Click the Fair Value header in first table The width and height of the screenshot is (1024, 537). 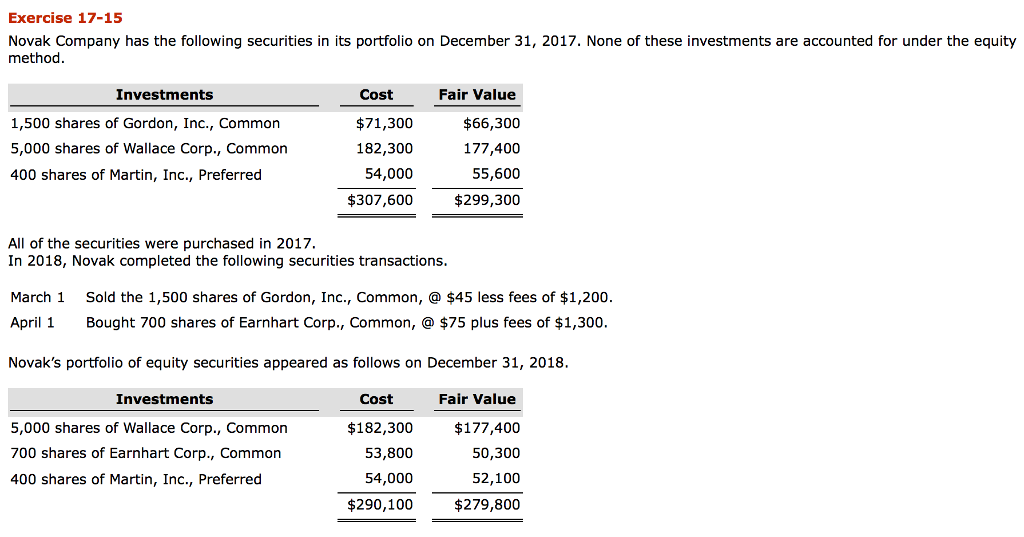point(477,95)
